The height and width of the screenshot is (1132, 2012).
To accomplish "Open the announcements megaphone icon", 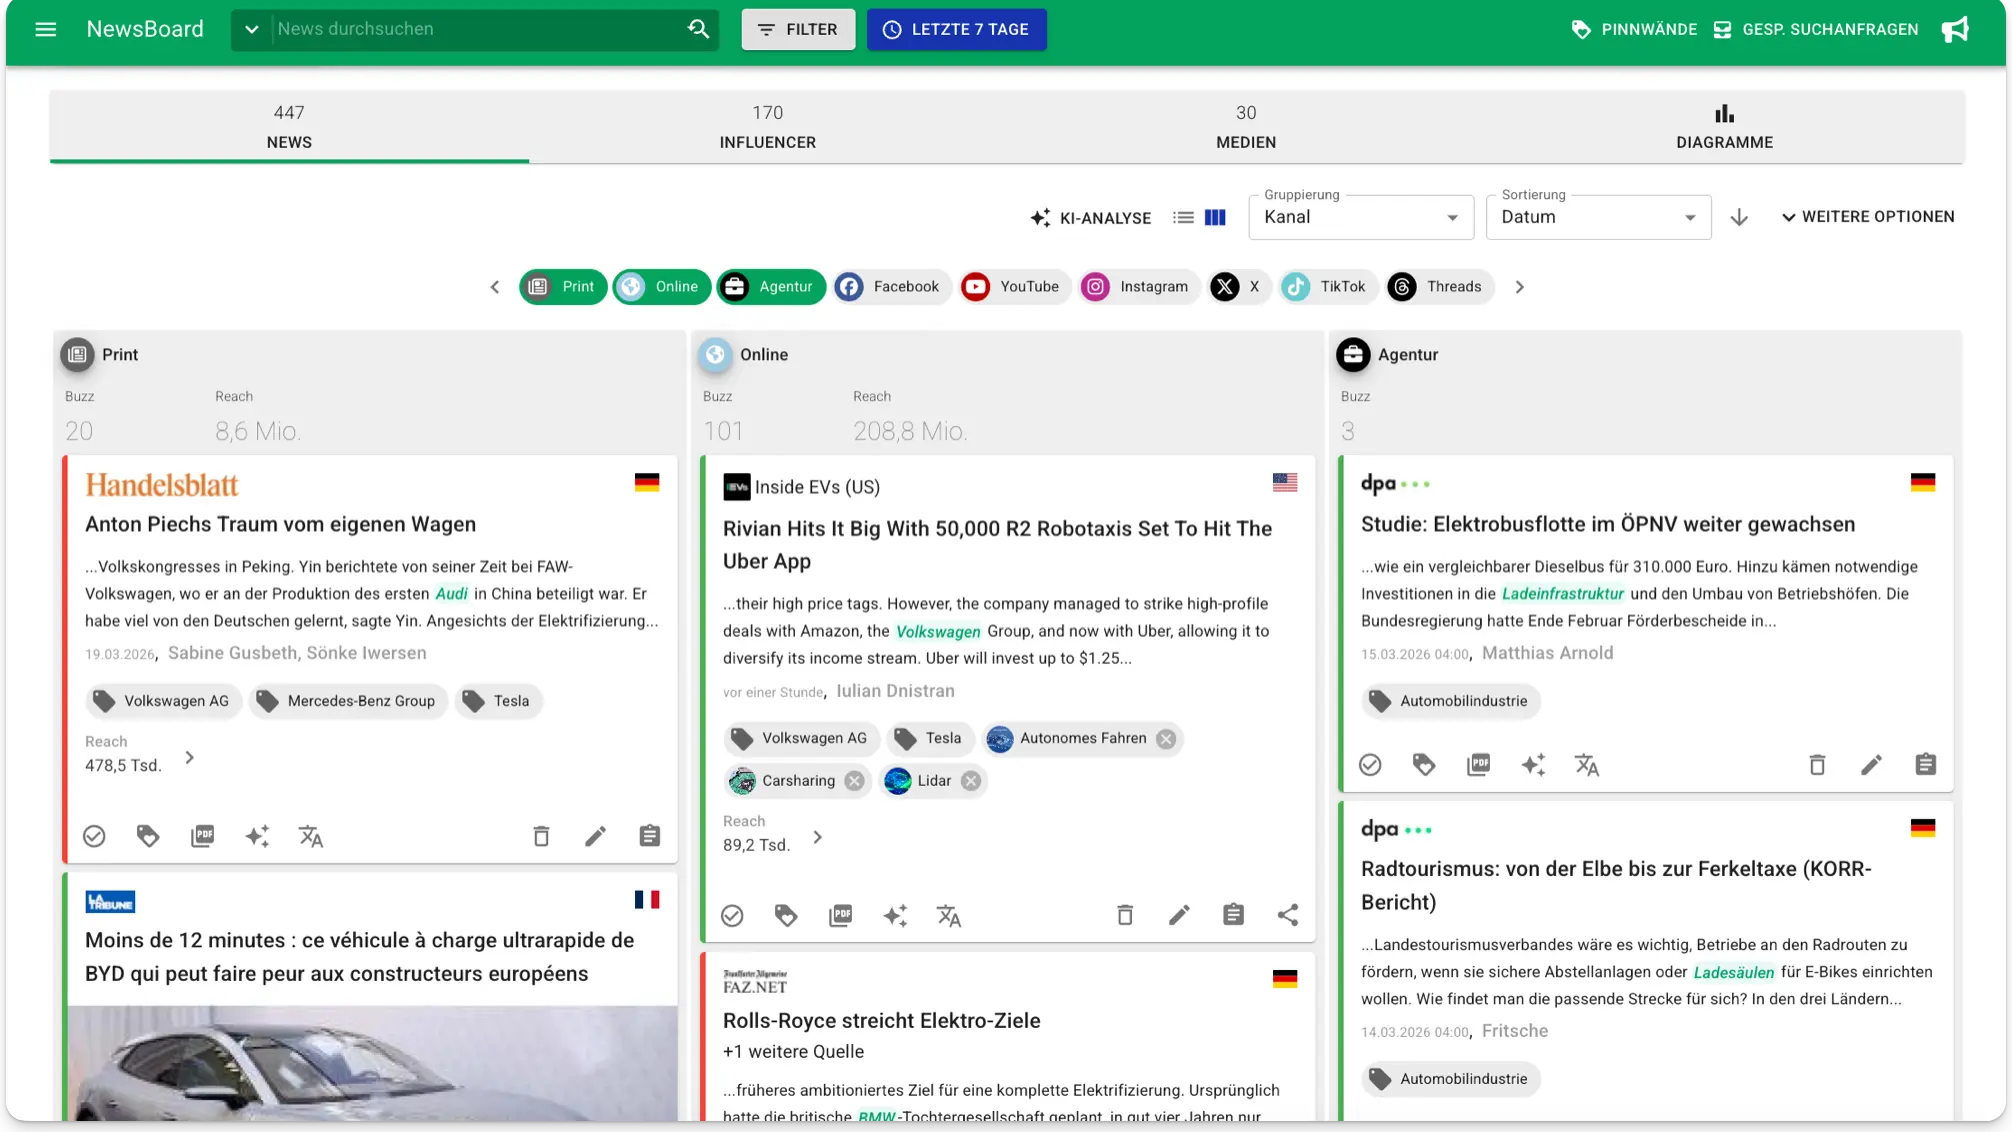I will click(x=1955, y=29).
